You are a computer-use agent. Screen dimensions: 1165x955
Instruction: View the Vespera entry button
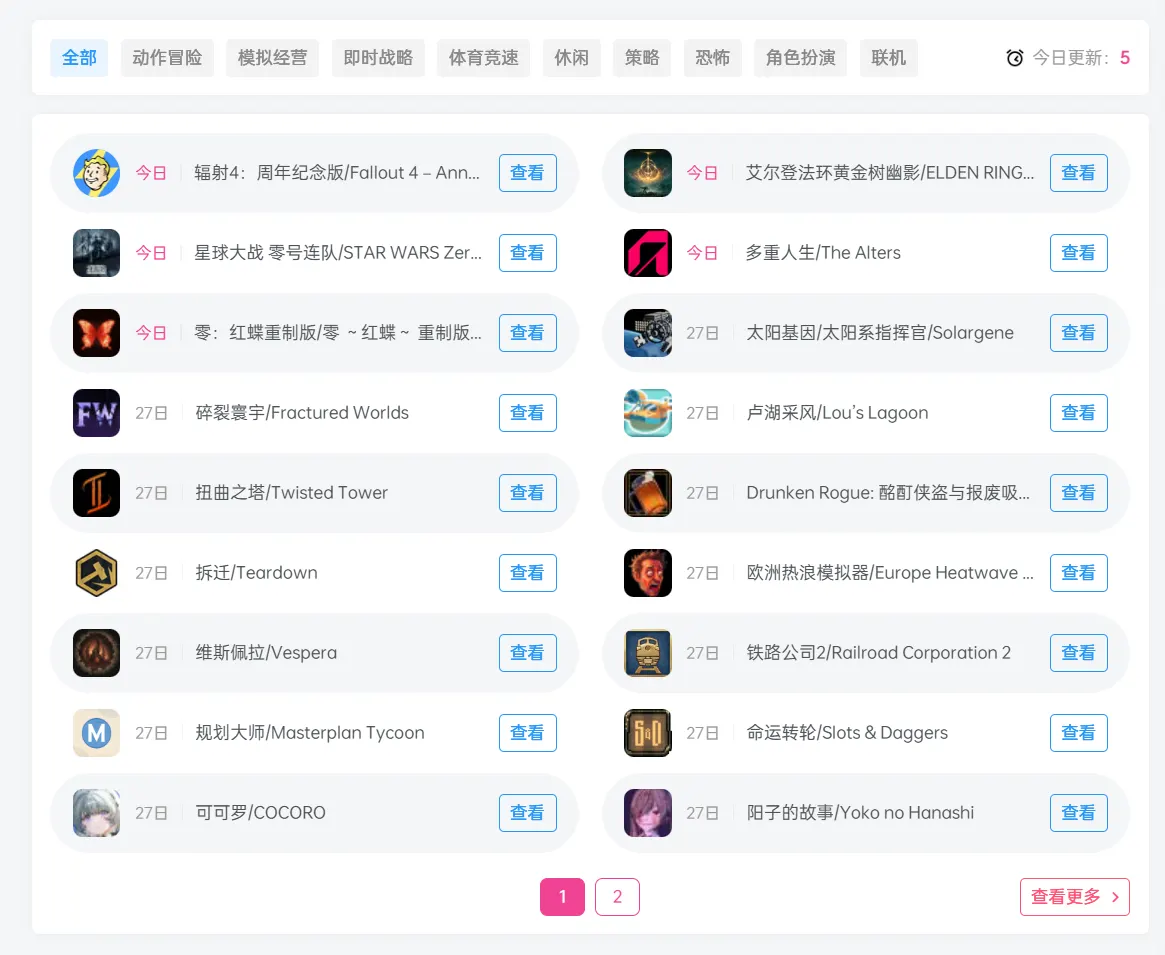528,653
